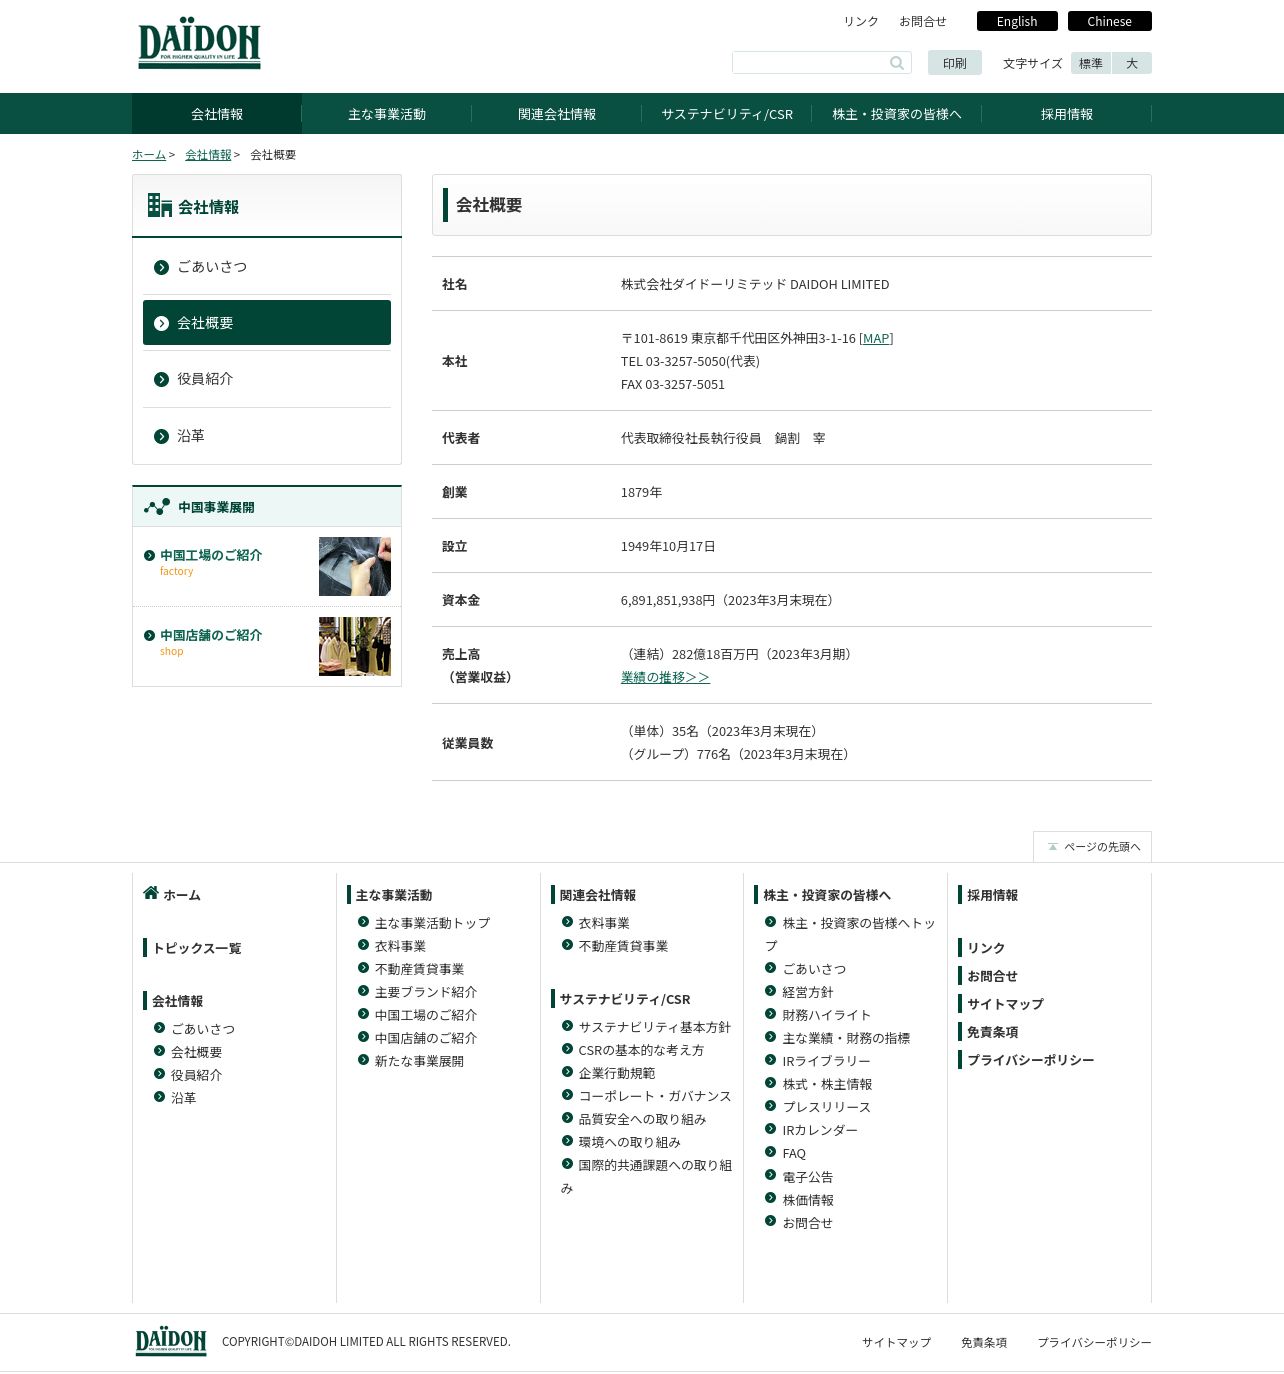Viewport: 1284px width, 1374px height.
Task: Open コーポレート・ガバナンス in the footer
Action: (x=655, y=1096)
